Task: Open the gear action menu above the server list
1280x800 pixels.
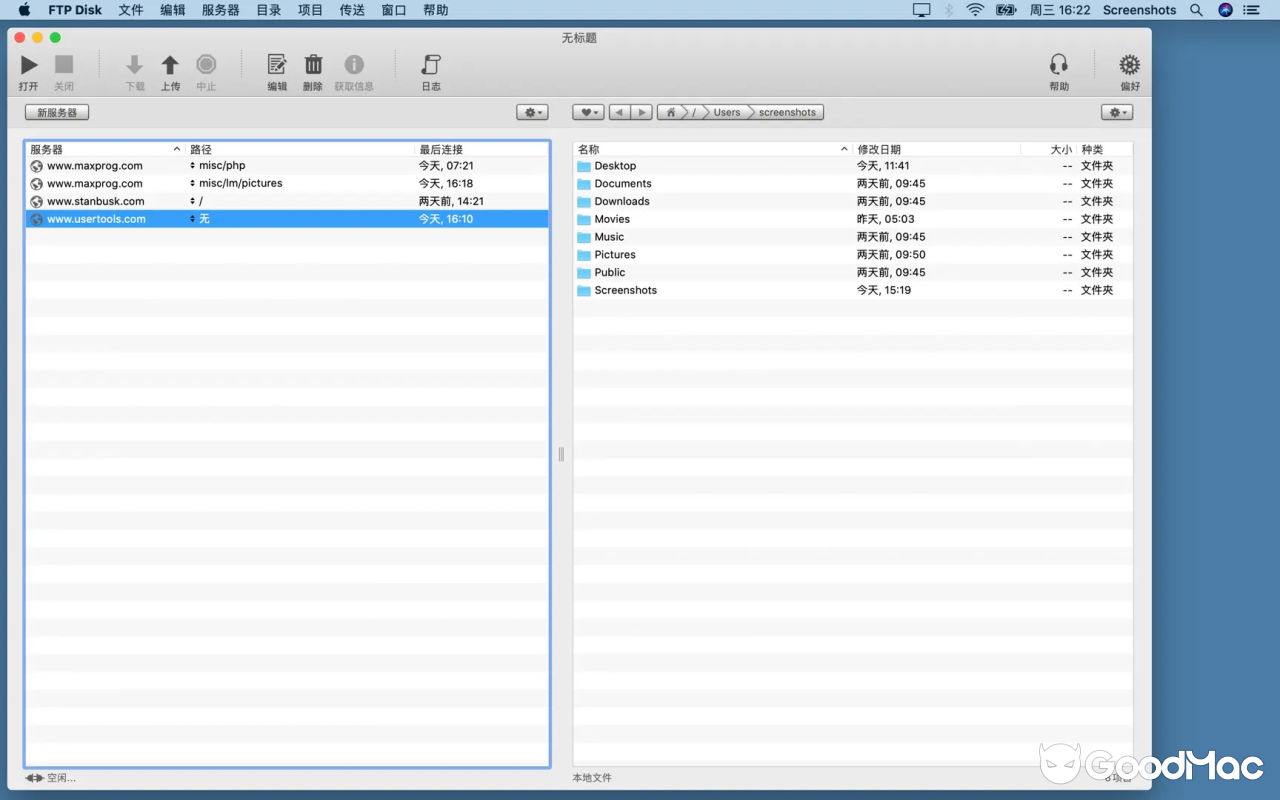Action: (532, 112)
